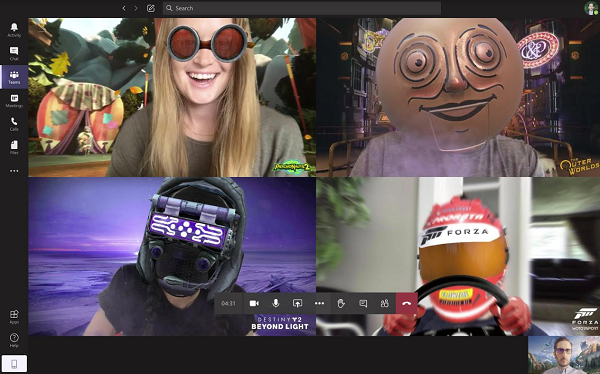Open the Chat section

pyautogui.click(x=14, y=54)
